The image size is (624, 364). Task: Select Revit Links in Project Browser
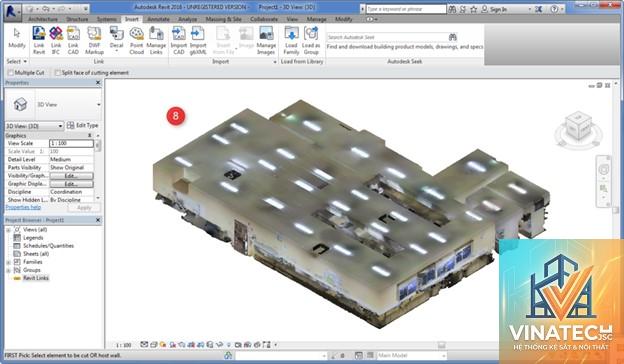pos(35,278)
